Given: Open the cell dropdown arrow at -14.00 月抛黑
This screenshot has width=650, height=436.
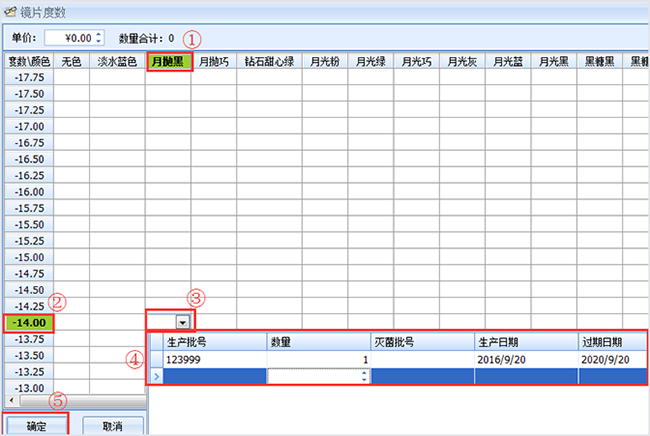Looking at the screenshot, I should pos(182,322).
